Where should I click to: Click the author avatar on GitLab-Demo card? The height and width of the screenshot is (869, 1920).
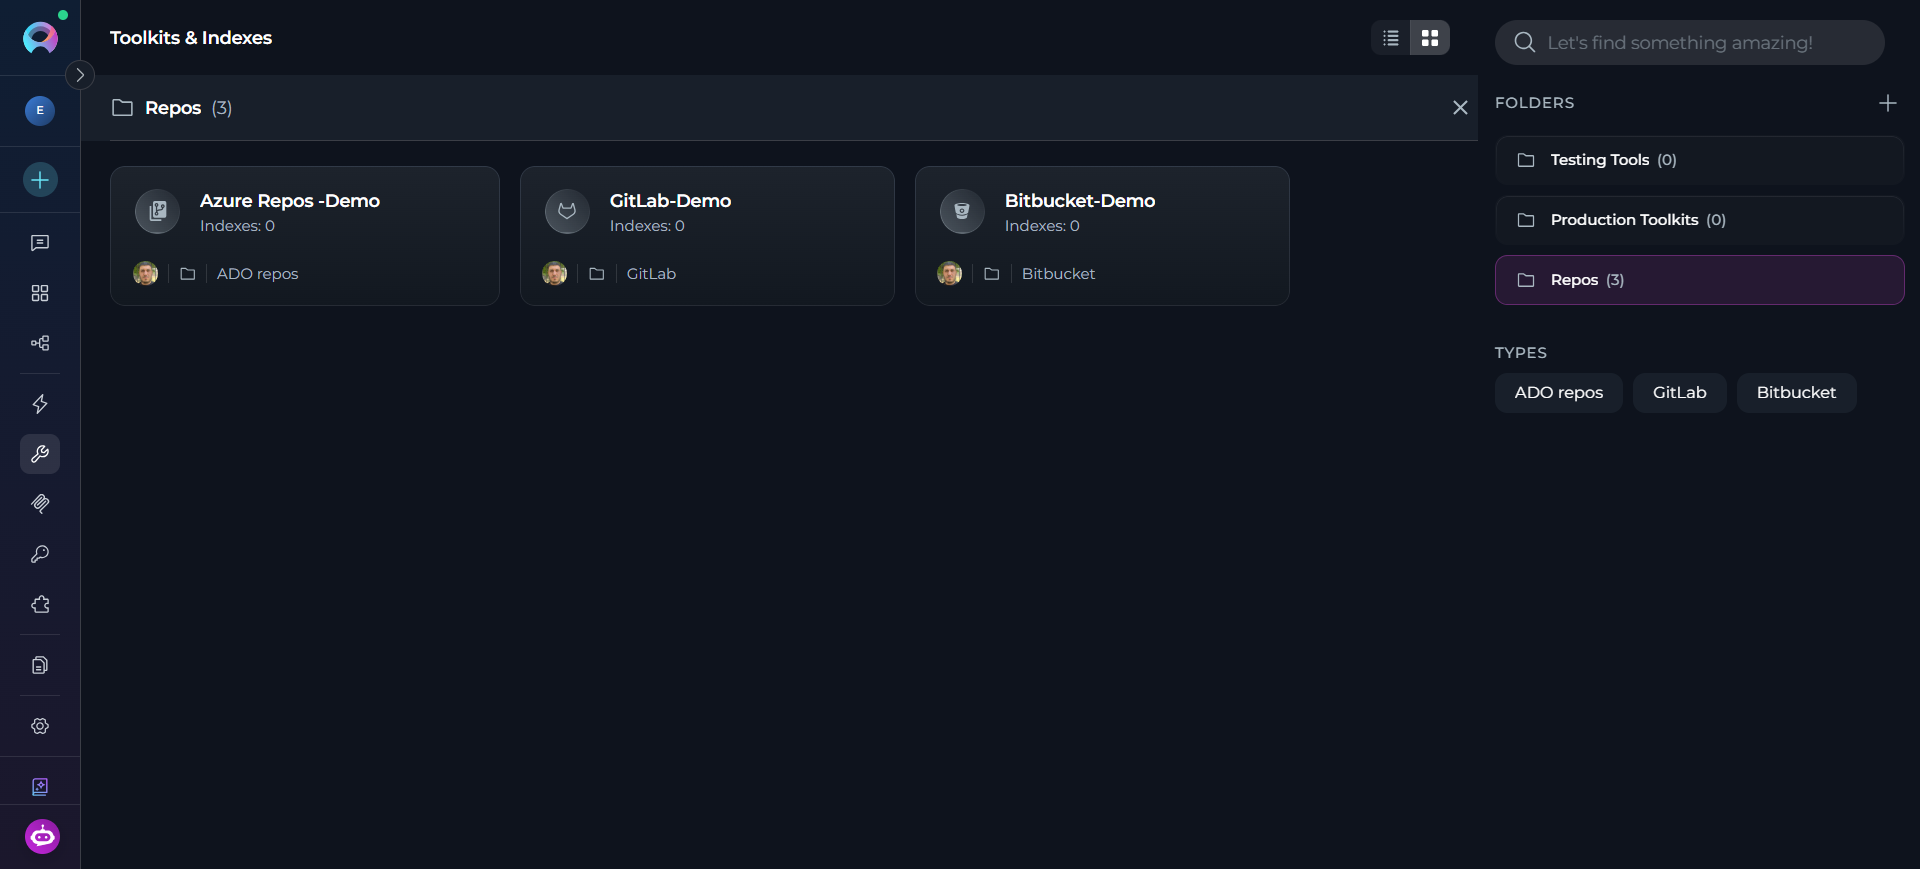coord(555,274)
